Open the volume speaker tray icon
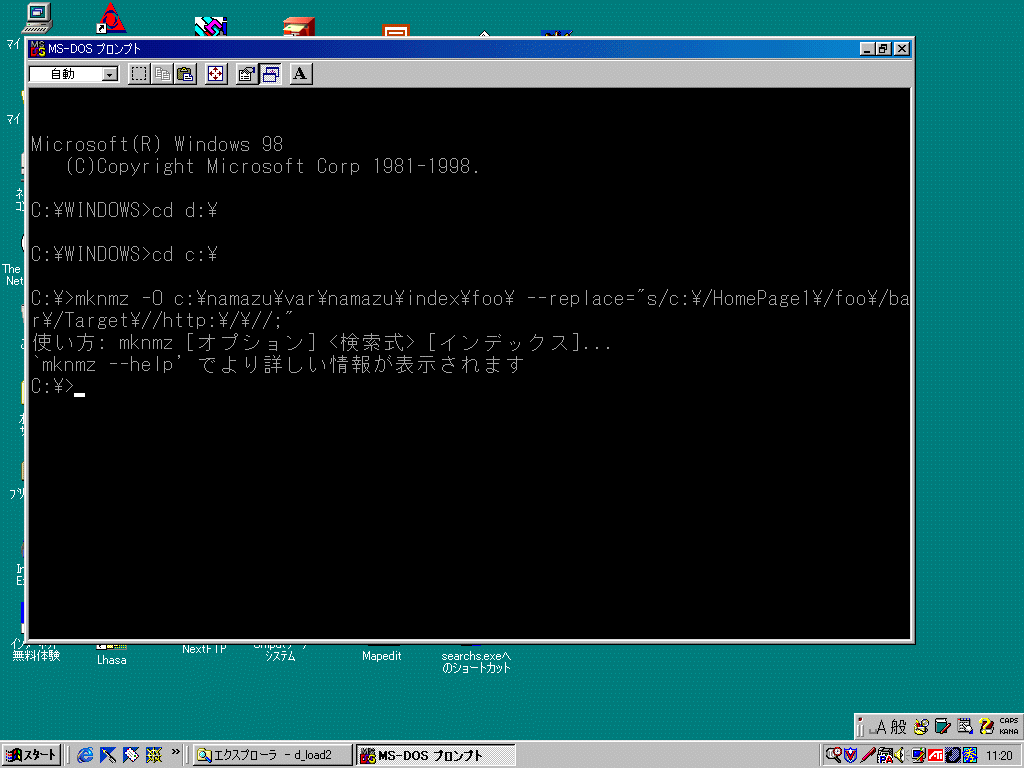Viewport: 1024px width, 768px height. (900, 755)
